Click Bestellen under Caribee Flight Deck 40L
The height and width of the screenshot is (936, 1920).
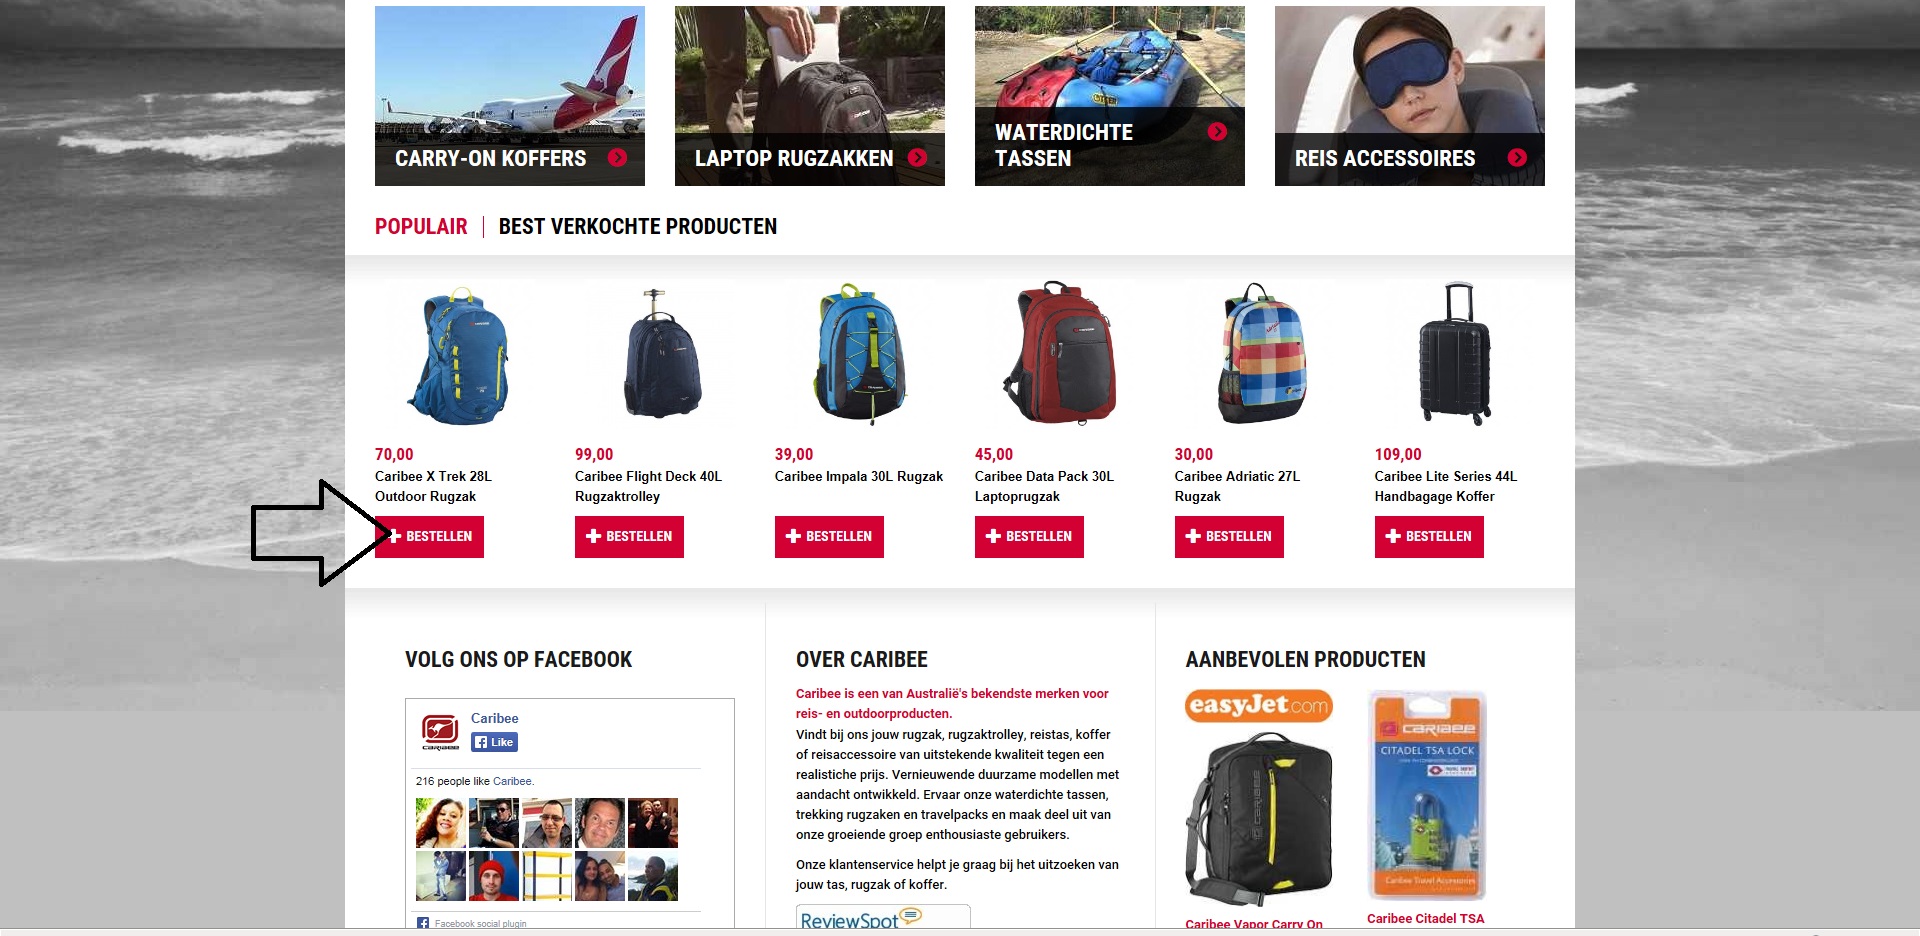629,537
